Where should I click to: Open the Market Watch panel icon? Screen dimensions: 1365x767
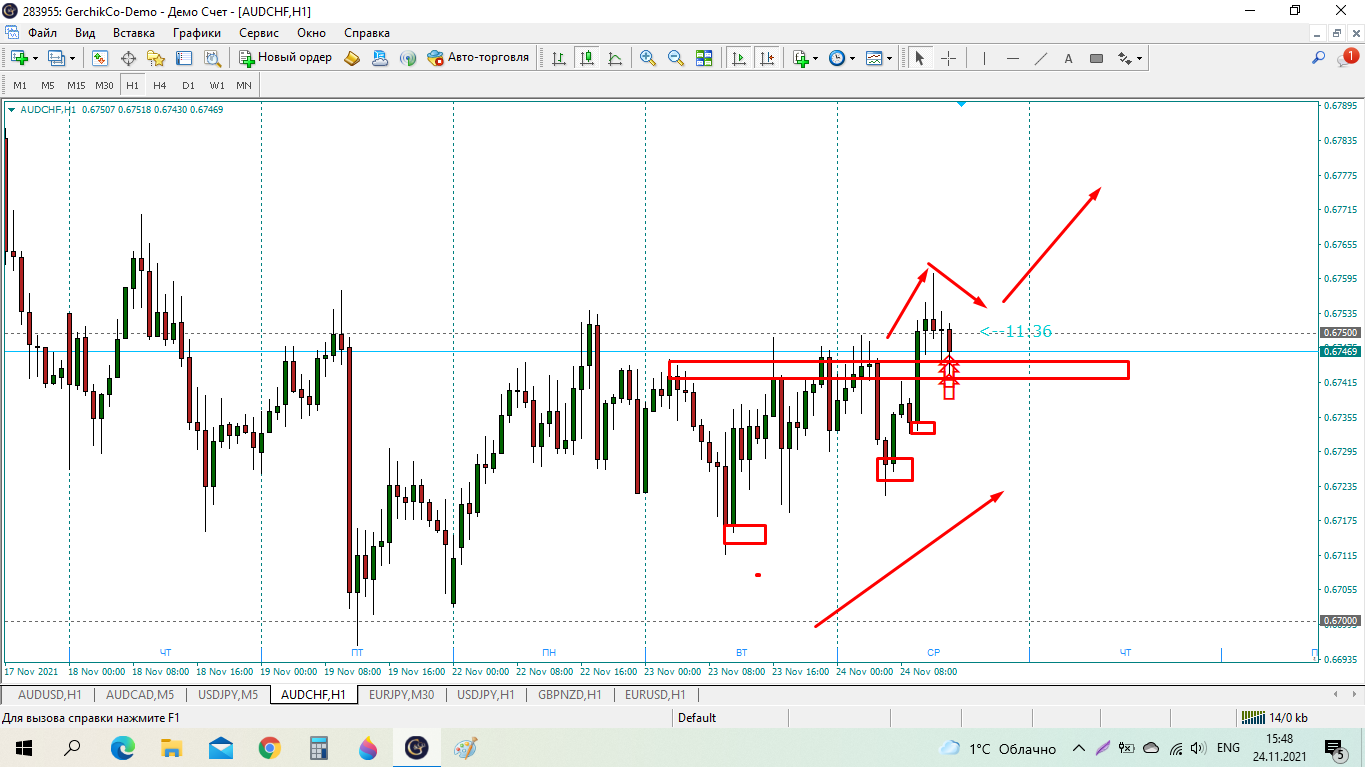tap(100, 58)
